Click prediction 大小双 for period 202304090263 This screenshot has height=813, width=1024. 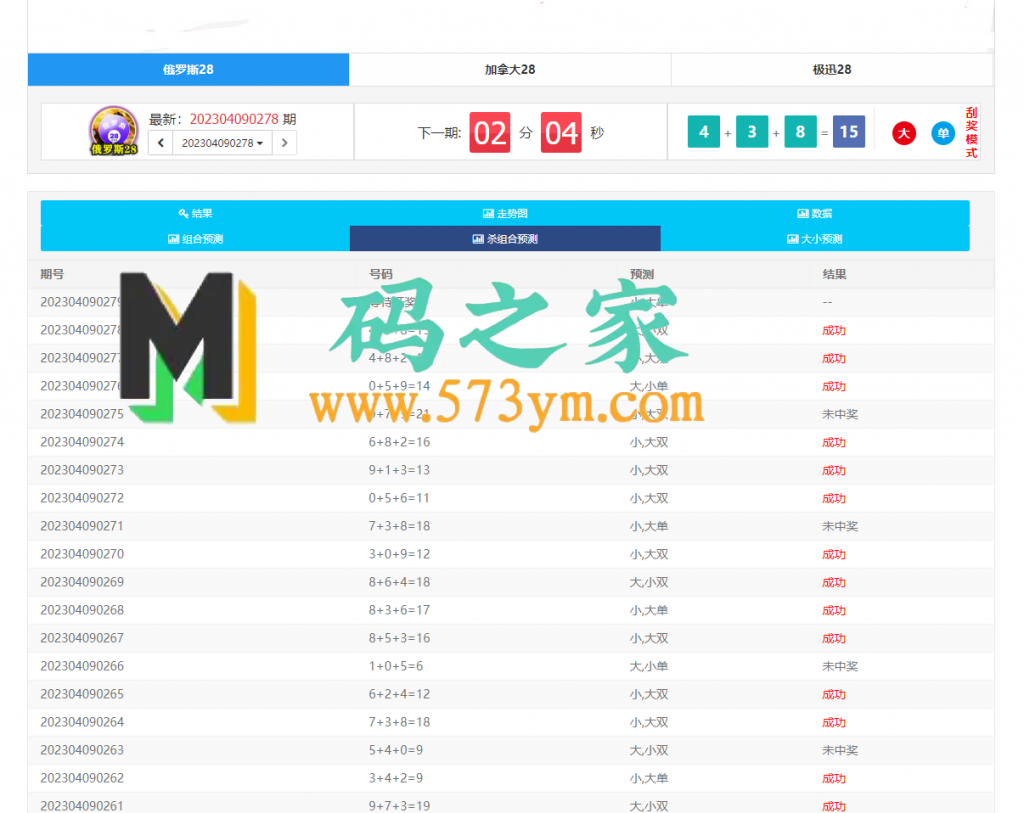[x=648, y=750]
